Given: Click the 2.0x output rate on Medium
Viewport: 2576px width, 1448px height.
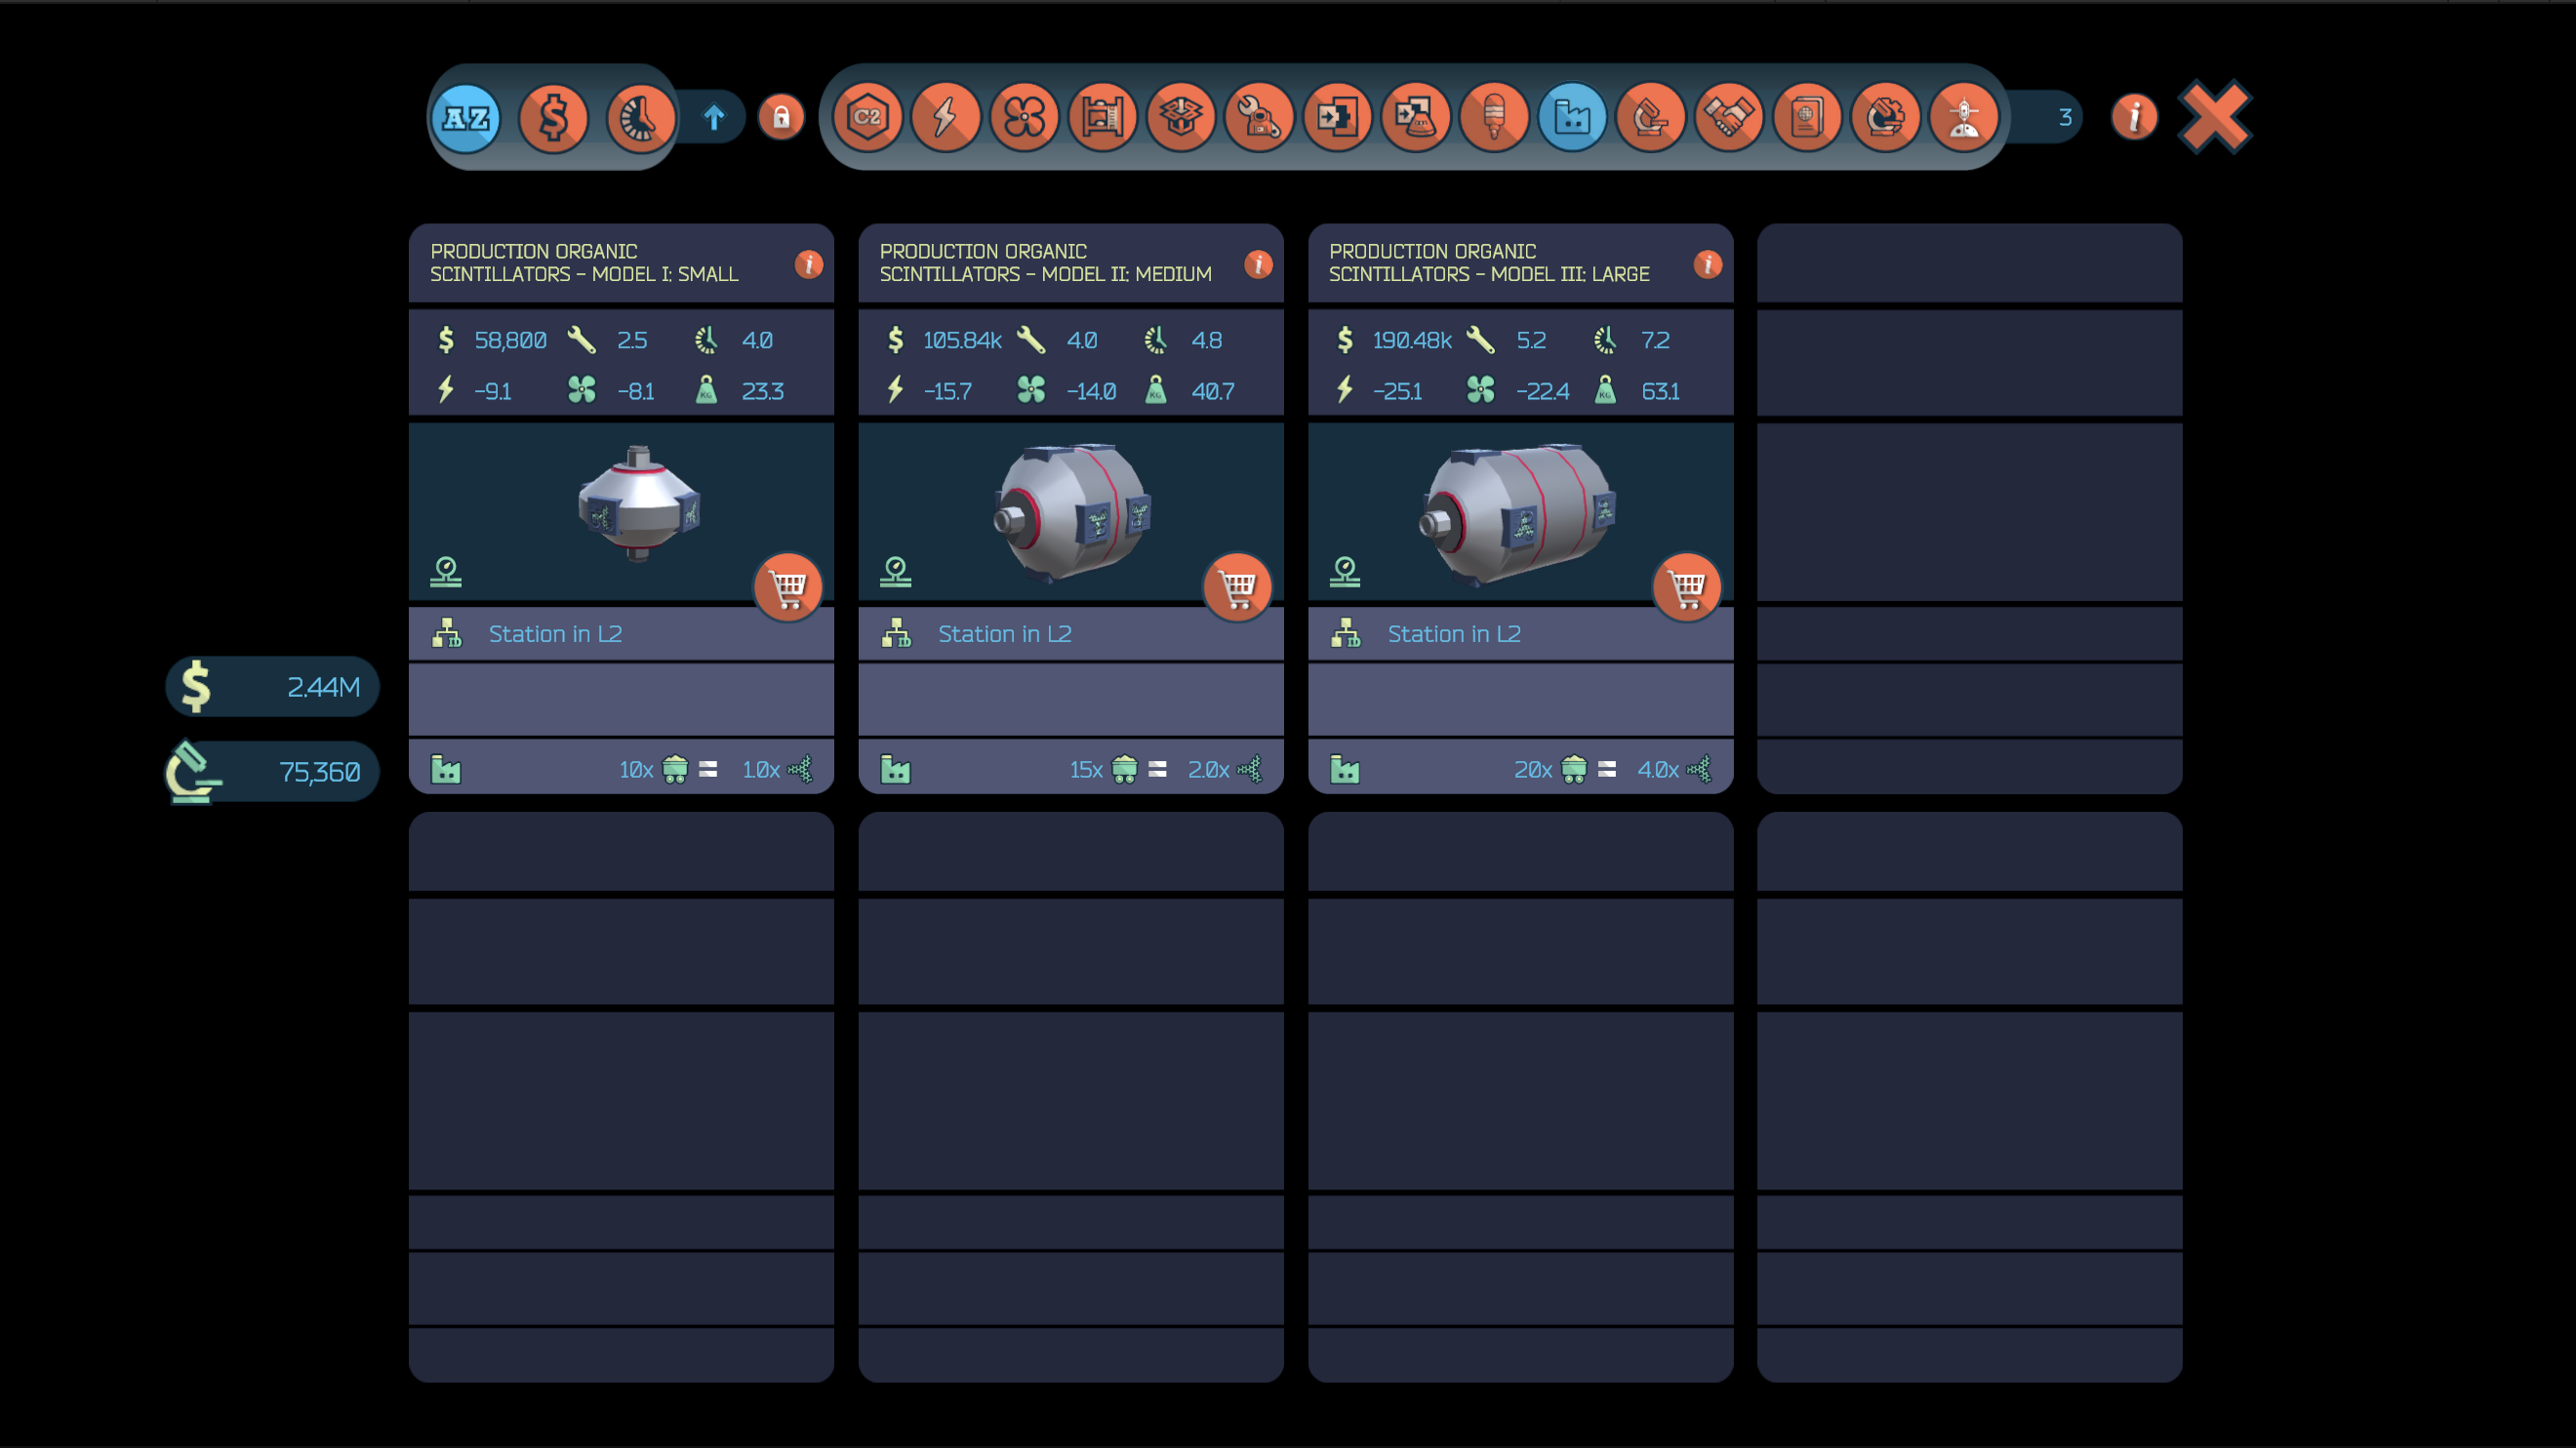Looking at the screenshot, I should pos(1208,769).
